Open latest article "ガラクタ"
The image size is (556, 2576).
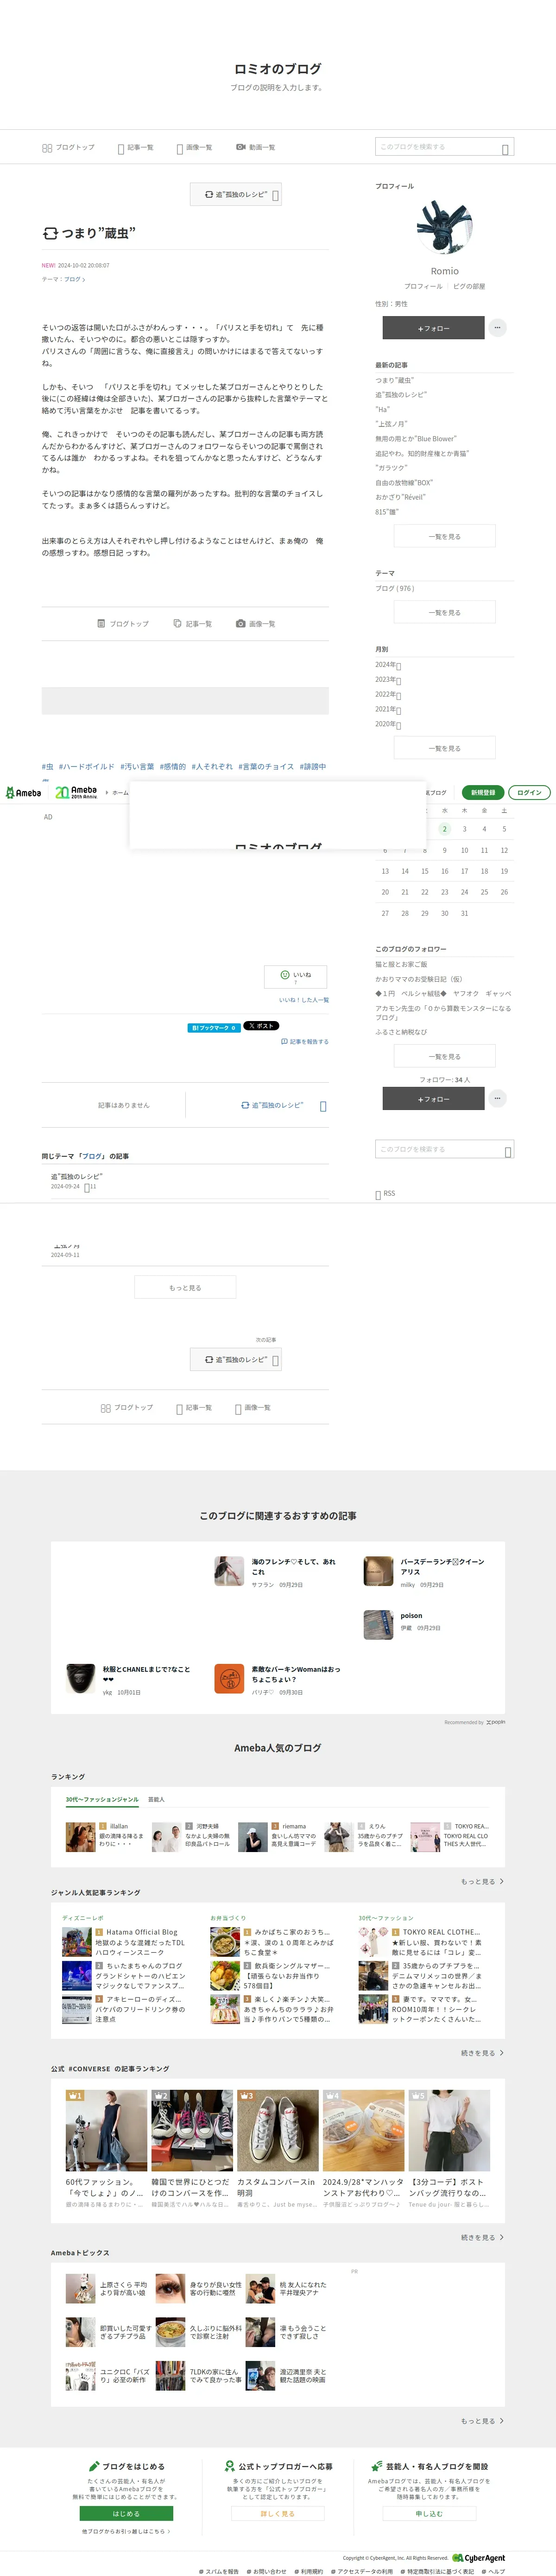[390, 468]
